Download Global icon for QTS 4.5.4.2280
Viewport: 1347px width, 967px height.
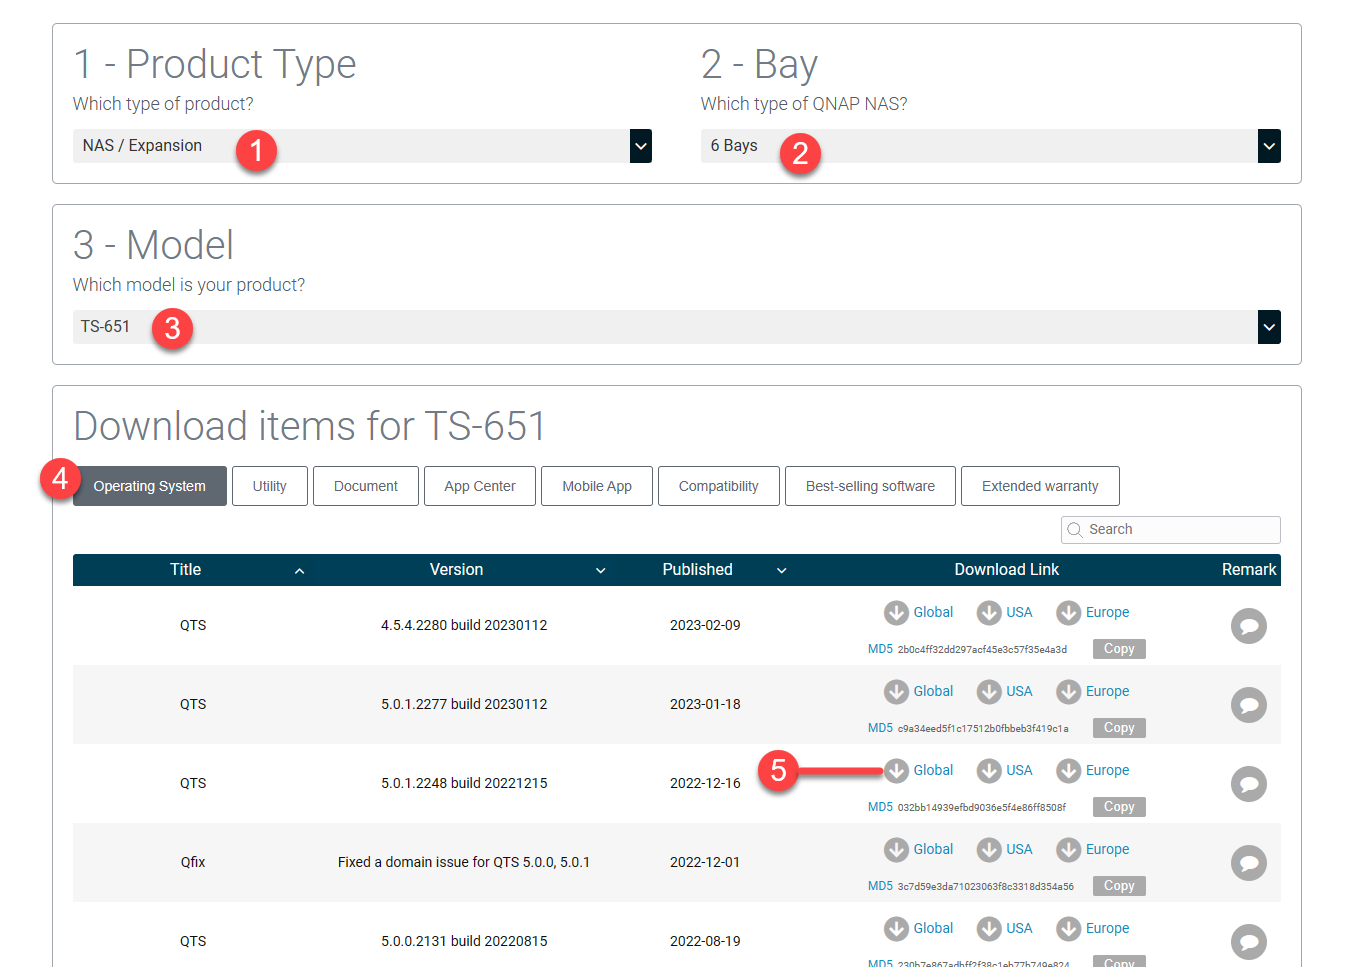click(896, 612)
